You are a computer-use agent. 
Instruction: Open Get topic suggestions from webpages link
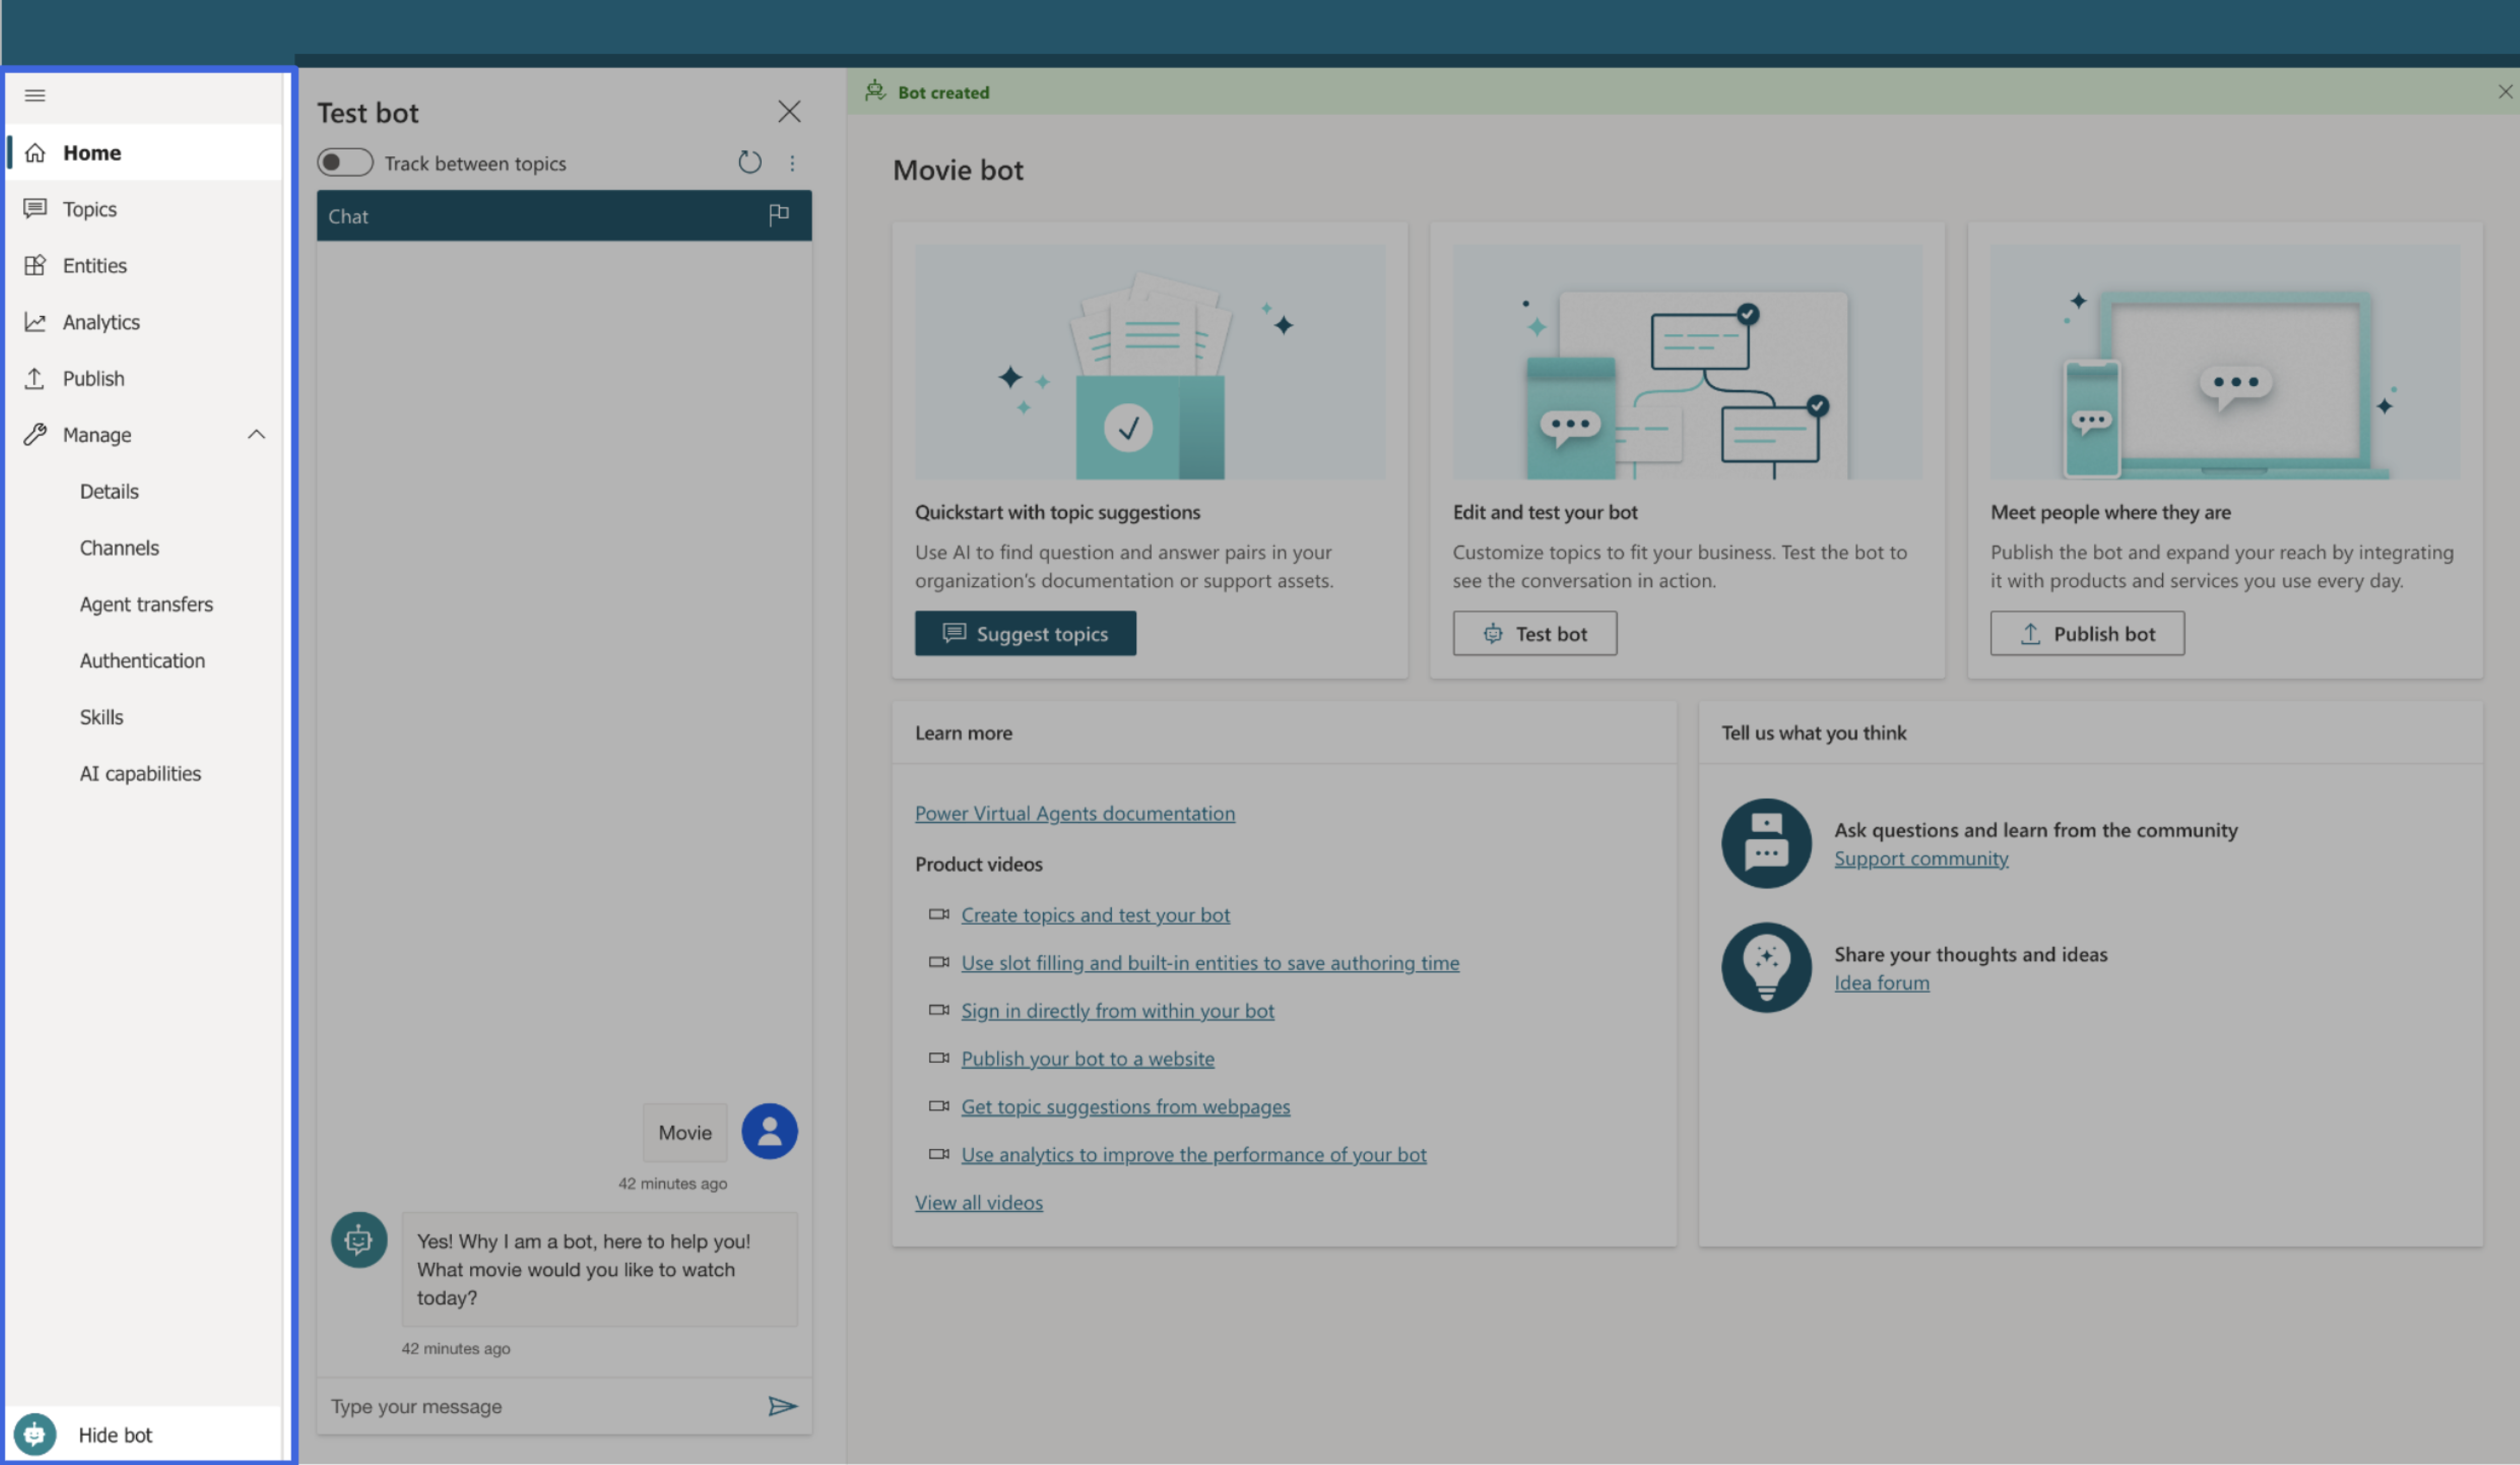1125,1106
